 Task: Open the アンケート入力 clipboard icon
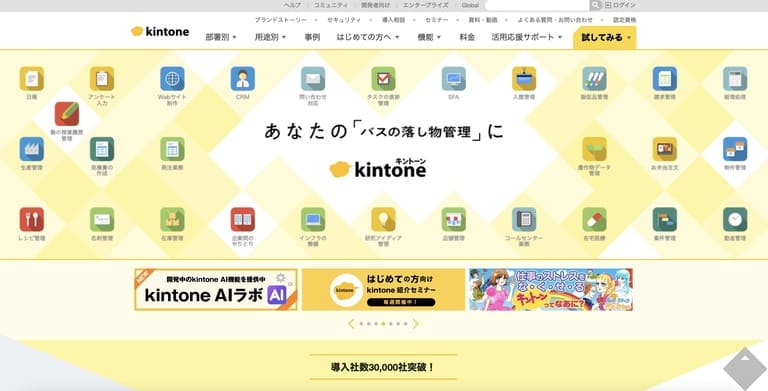[102, 78]
